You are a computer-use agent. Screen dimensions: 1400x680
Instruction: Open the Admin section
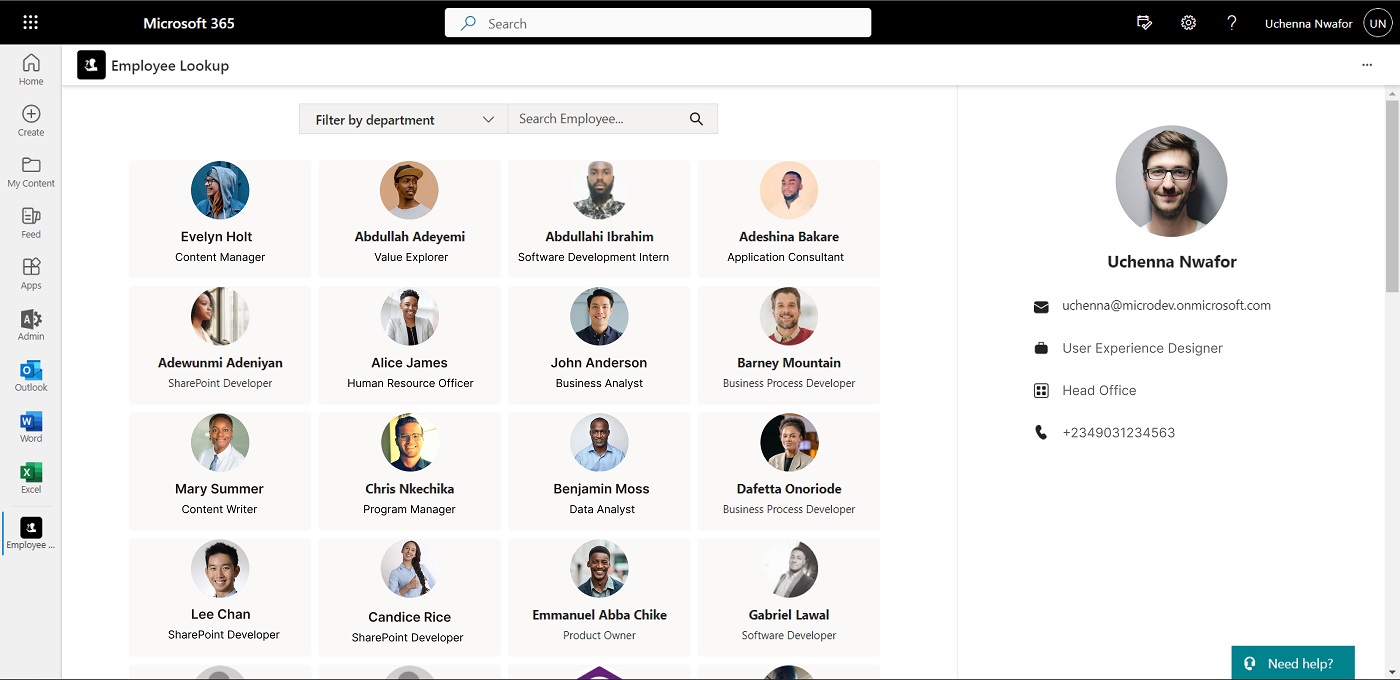pyautogui.click(x=30, y=325)
